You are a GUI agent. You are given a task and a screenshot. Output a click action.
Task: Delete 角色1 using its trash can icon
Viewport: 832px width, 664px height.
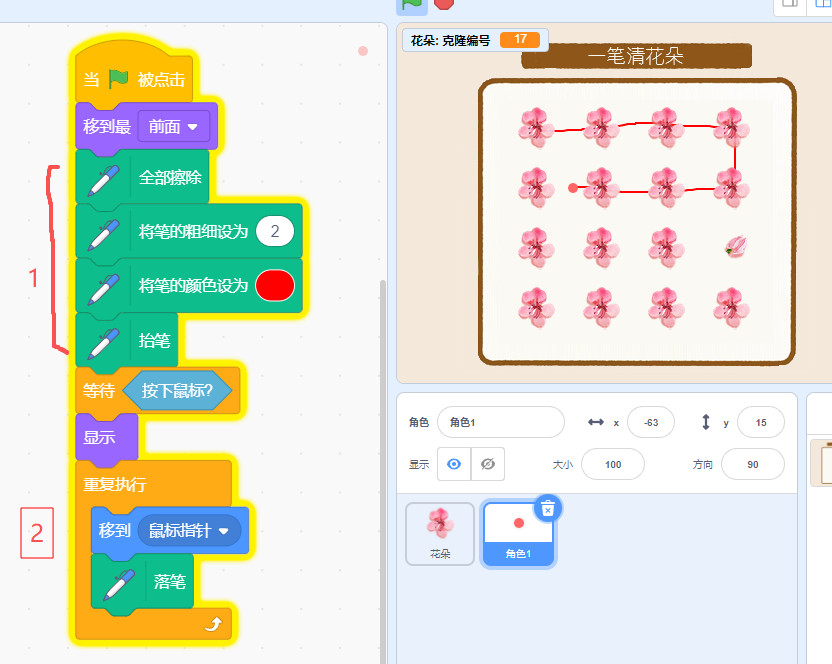tap(548, 509)
